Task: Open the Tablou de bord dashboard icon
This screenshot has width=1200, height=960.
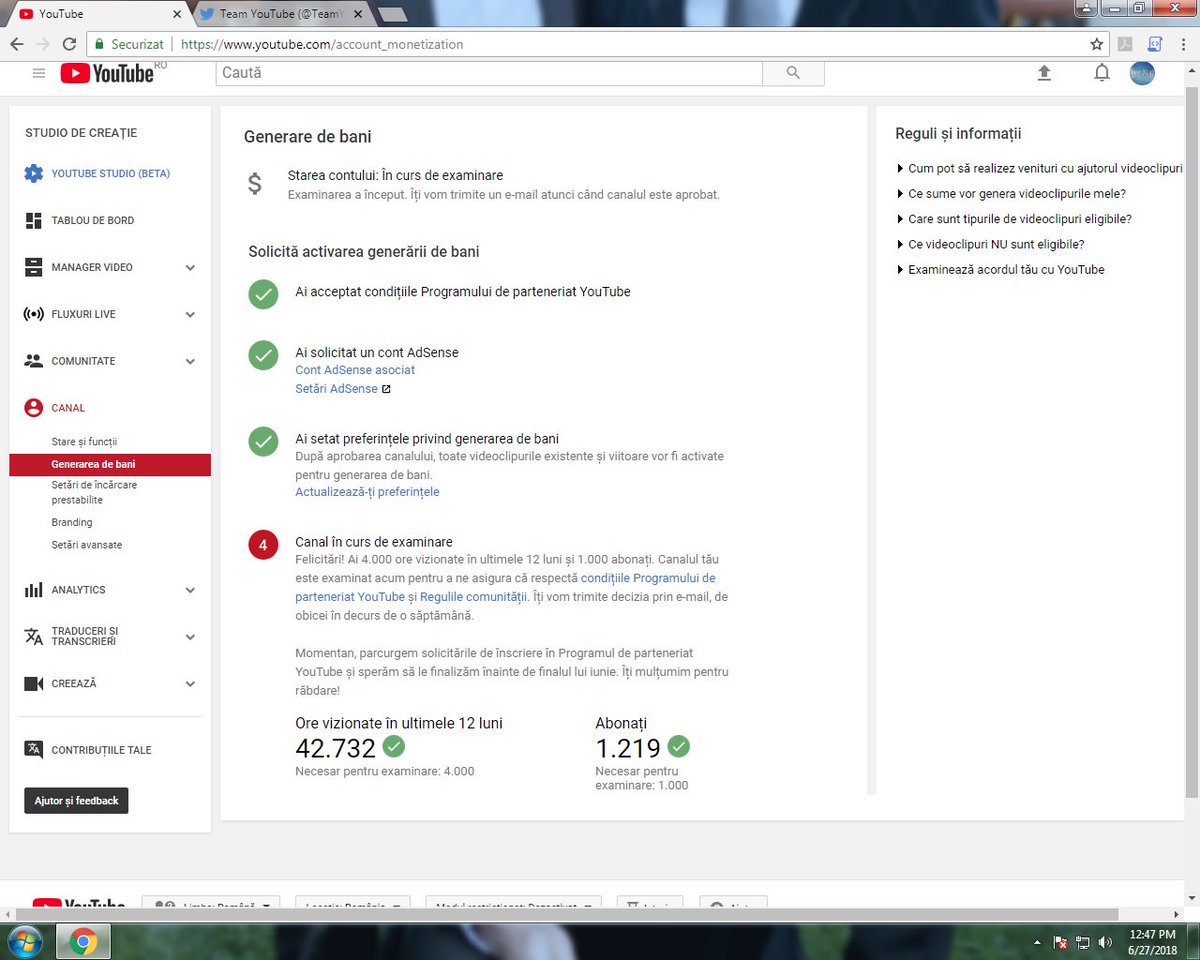Action: tap(33, 220)
